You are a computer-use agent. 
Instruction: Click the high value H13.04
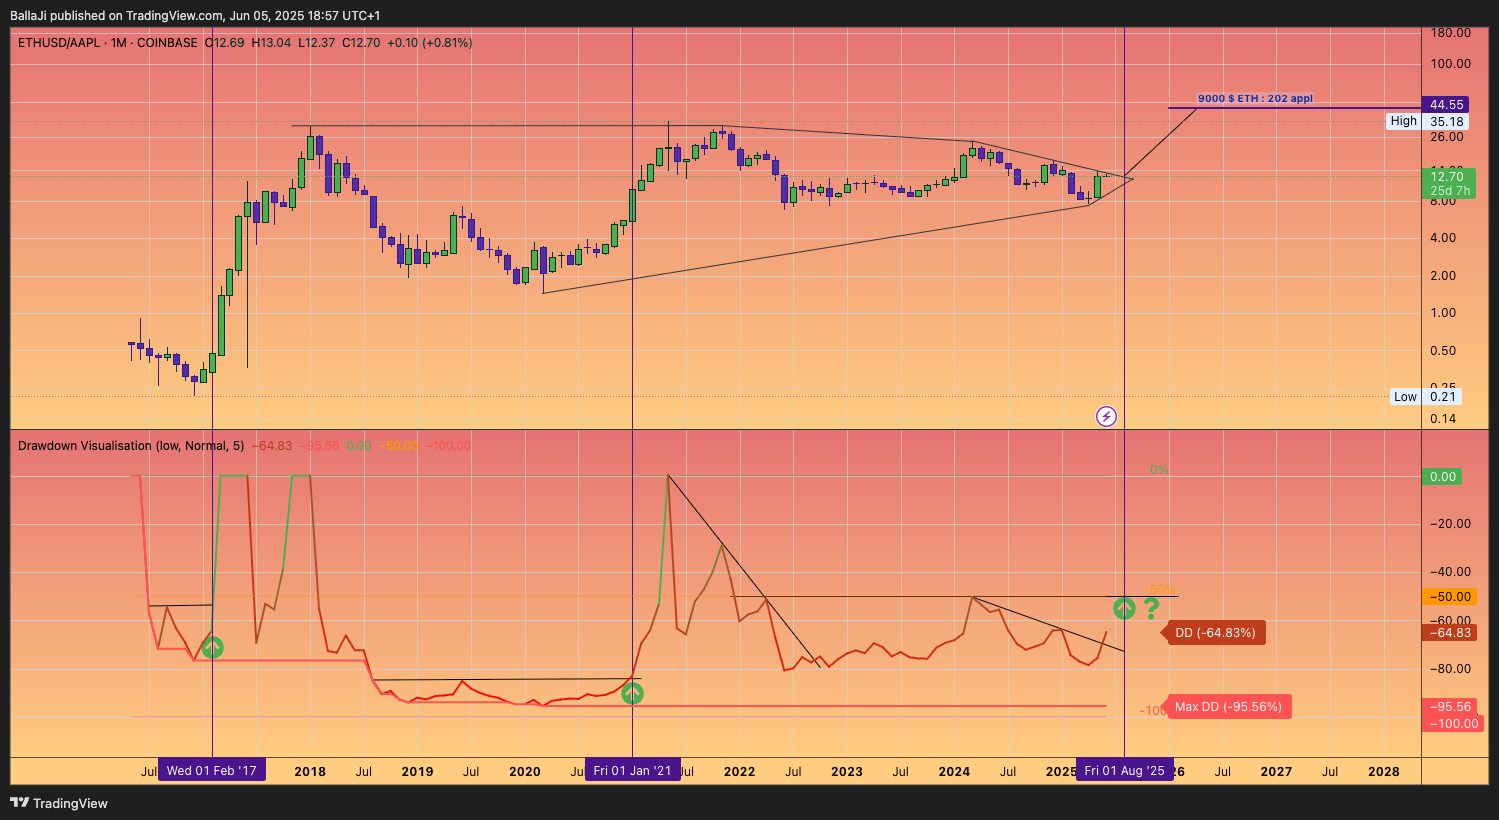[x=271, y=43]
